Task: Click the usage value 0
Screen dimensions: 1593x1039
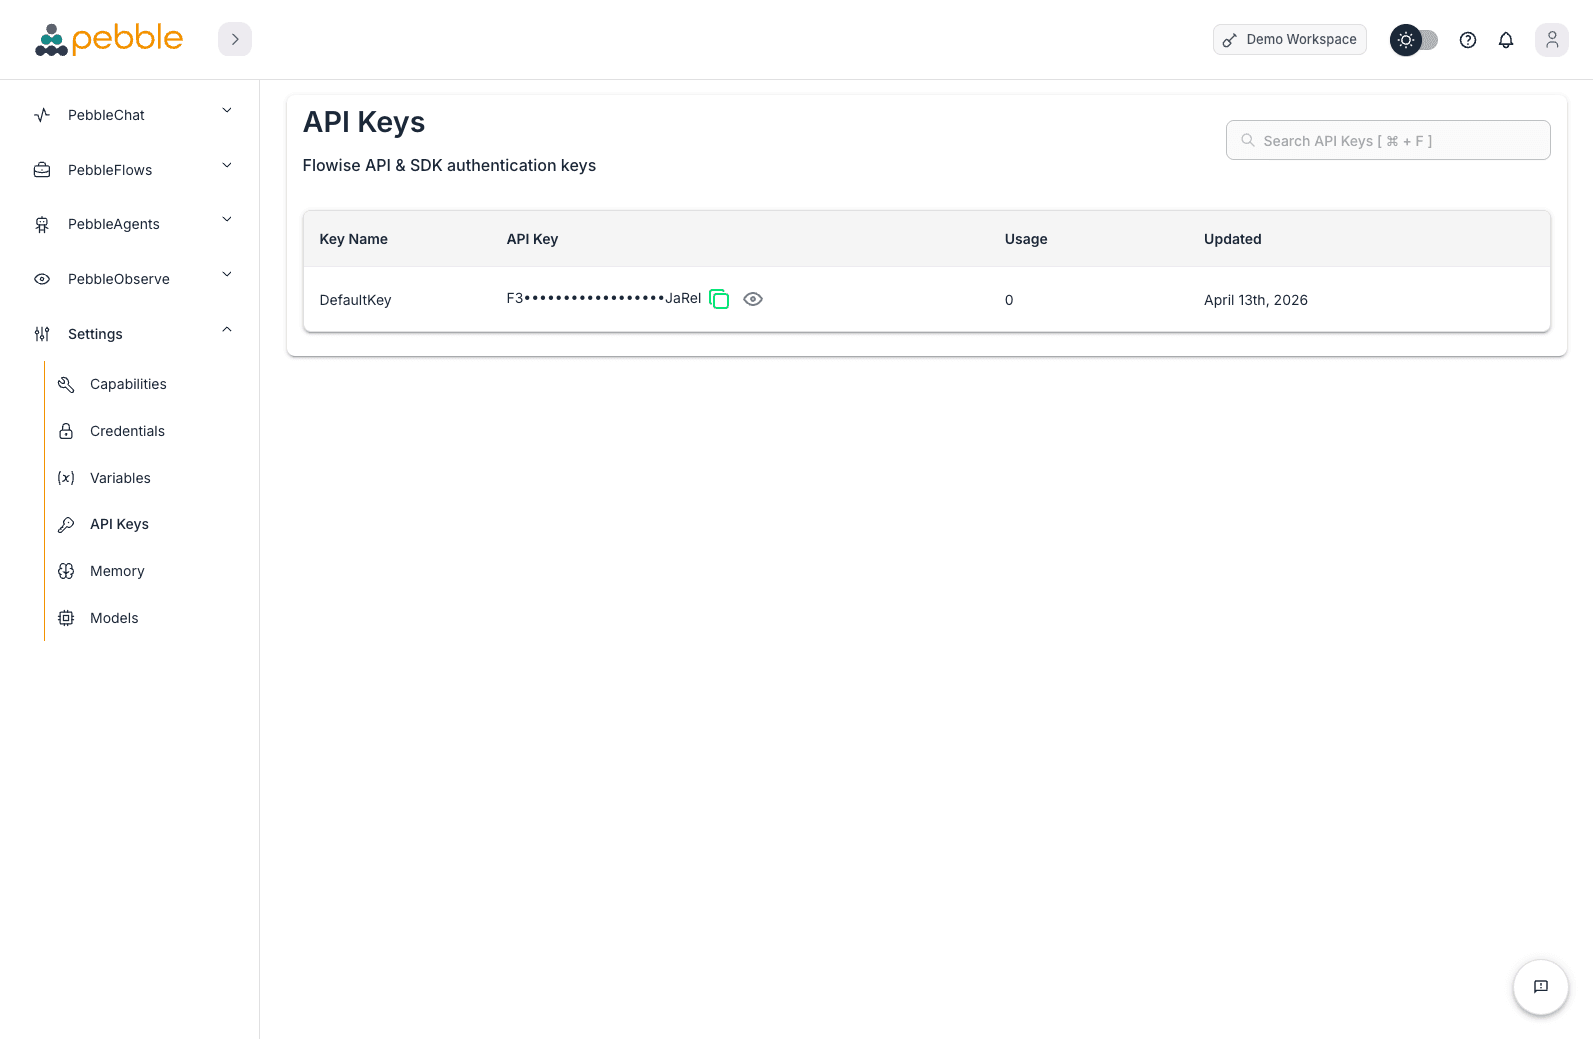Action: point(1009,300)
